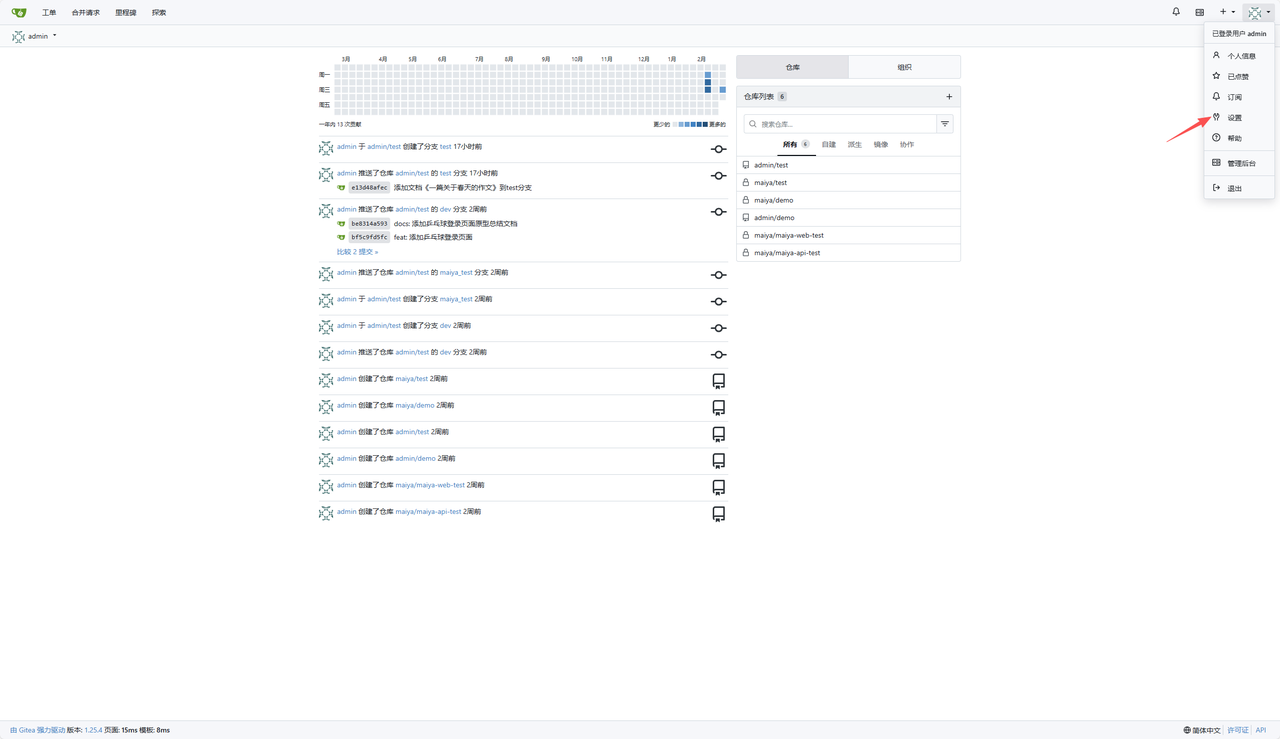Click the search magnifier icon in repository search
Screen dimensions: 1280x739
point(753,124)
